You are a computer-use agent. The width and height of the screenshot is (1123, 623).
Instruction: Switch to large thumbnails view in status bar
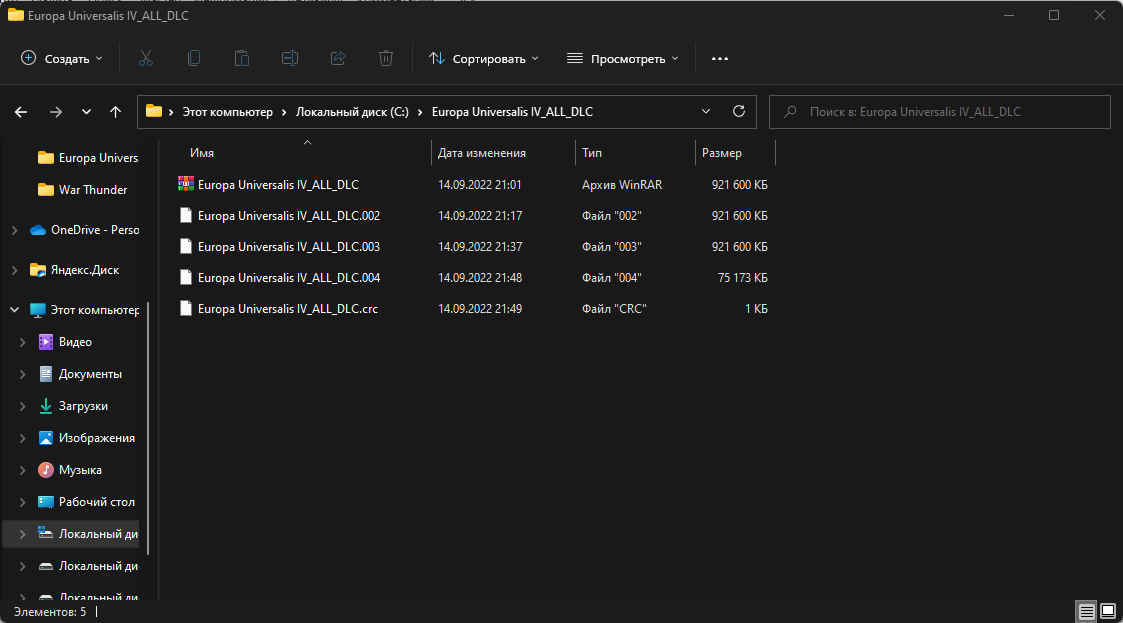(1108, 612)
